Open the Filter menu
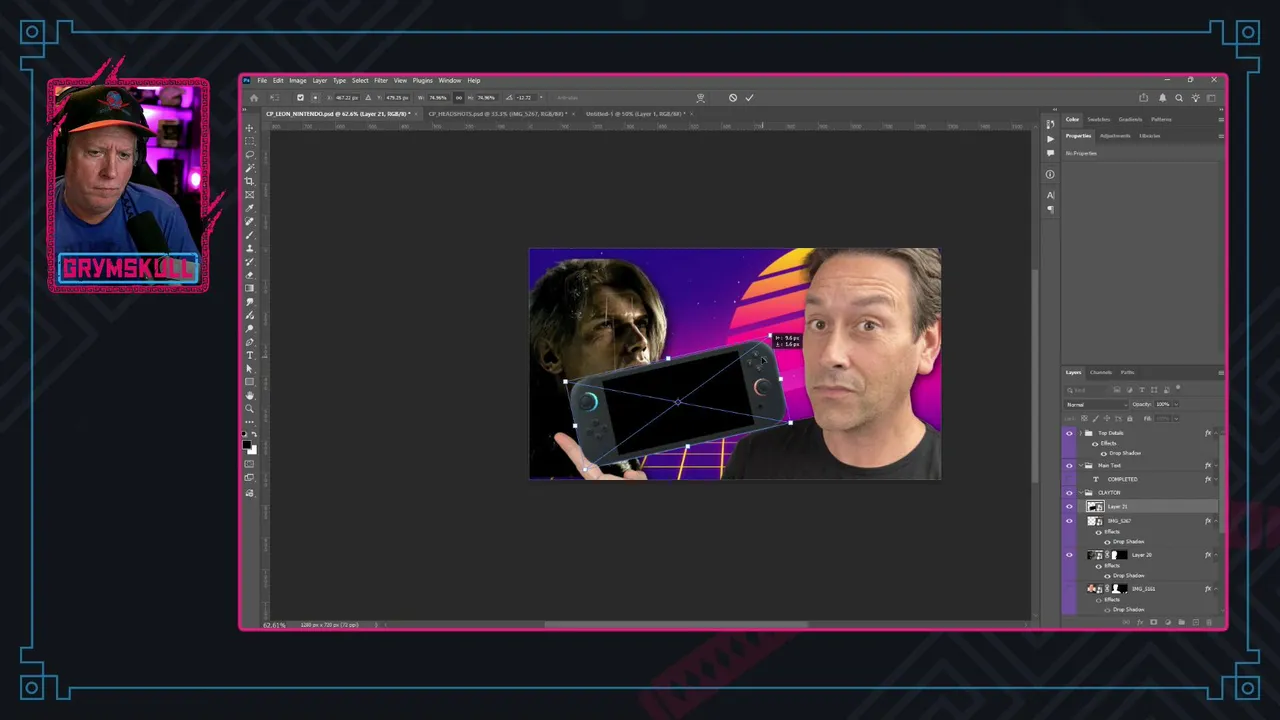The width and height of the screenshot is (1280, 720). [381, 80]
